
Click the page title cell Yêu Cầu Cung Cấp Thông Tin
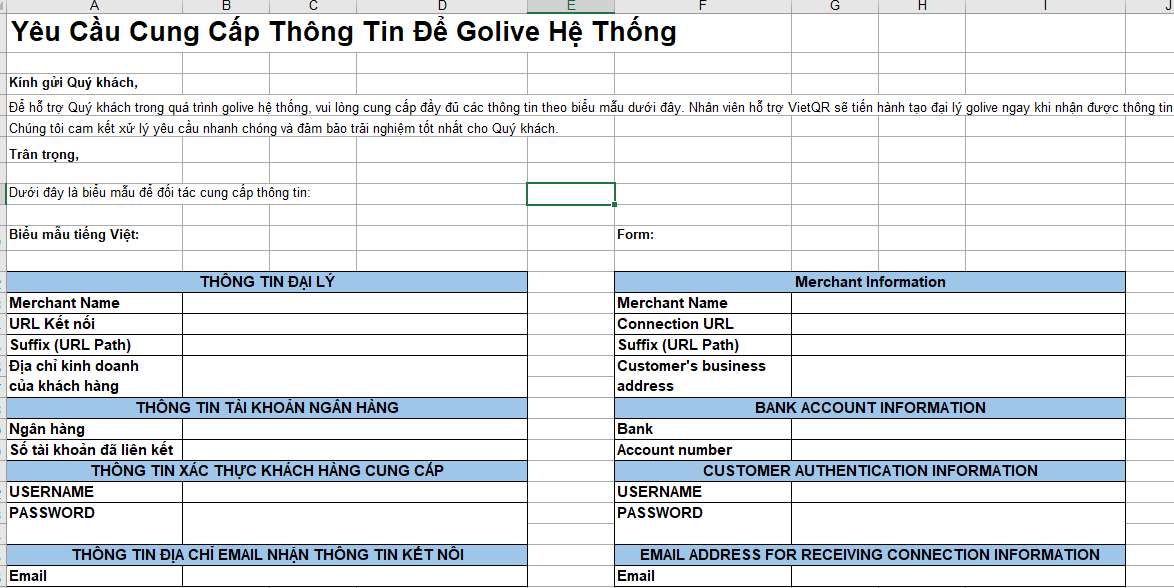pyautogui.click(x=343, y=32)
